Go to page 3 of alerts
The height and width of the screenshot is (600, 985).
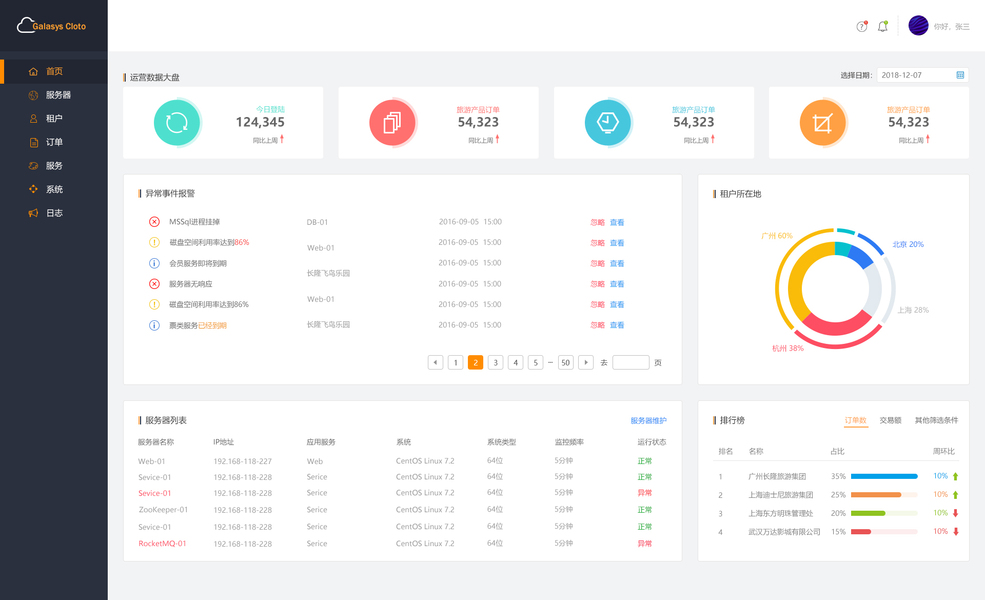pyautogui.click(x=496, y=363)
